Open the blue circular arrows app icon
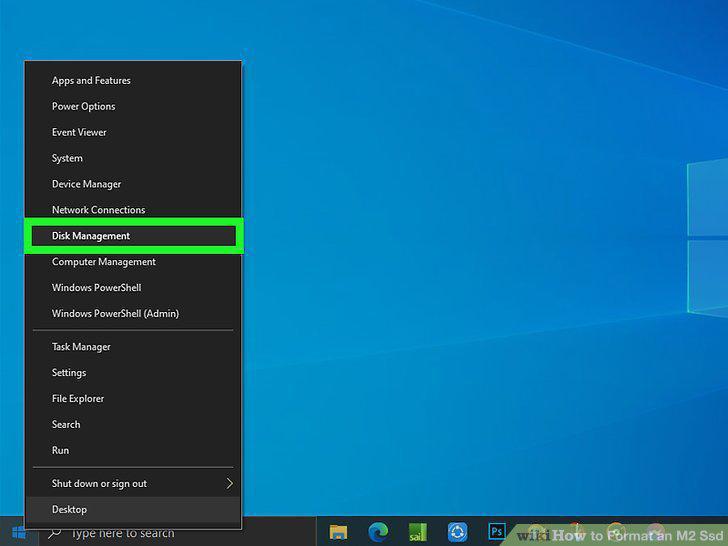Screen dimensions: 728x546 click(457, 533)
